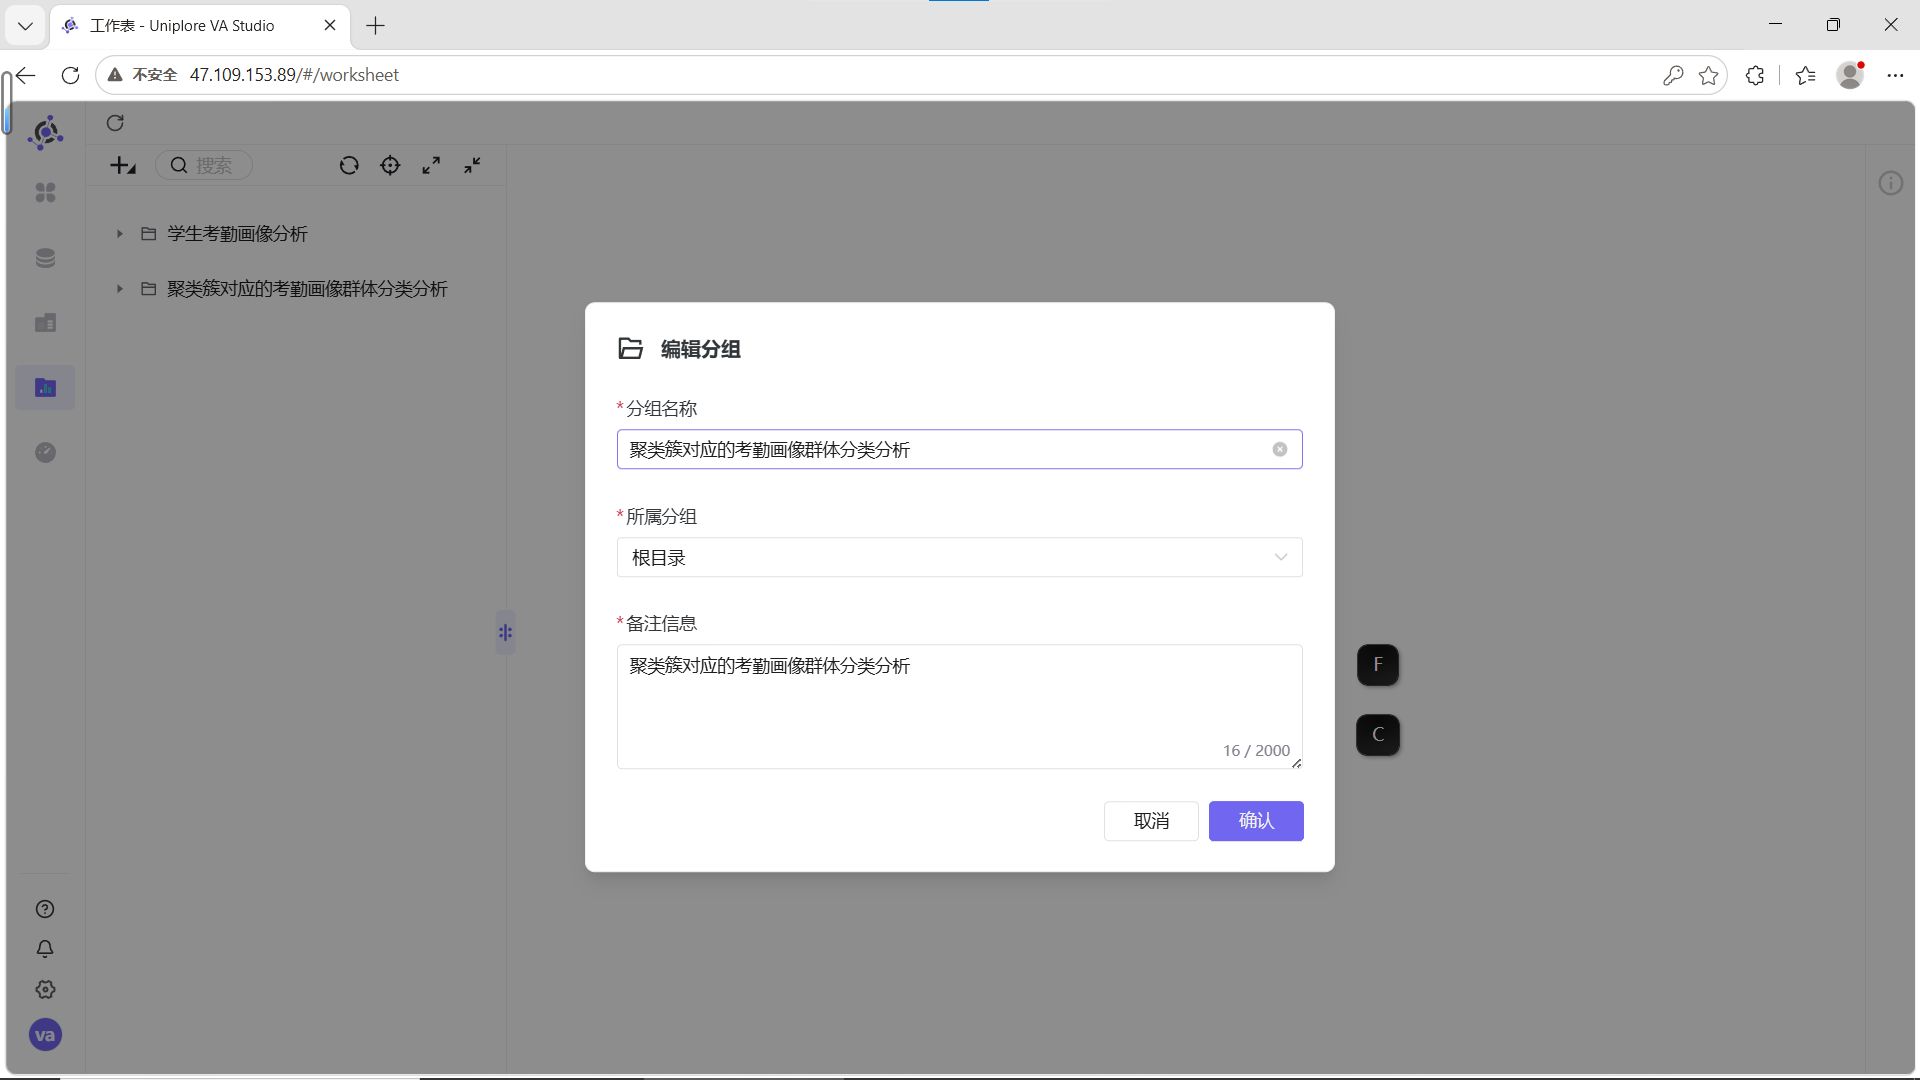Expand the 学生考勤画像分析 folder
1920x1080 pixels.
(x=119, y=234)
